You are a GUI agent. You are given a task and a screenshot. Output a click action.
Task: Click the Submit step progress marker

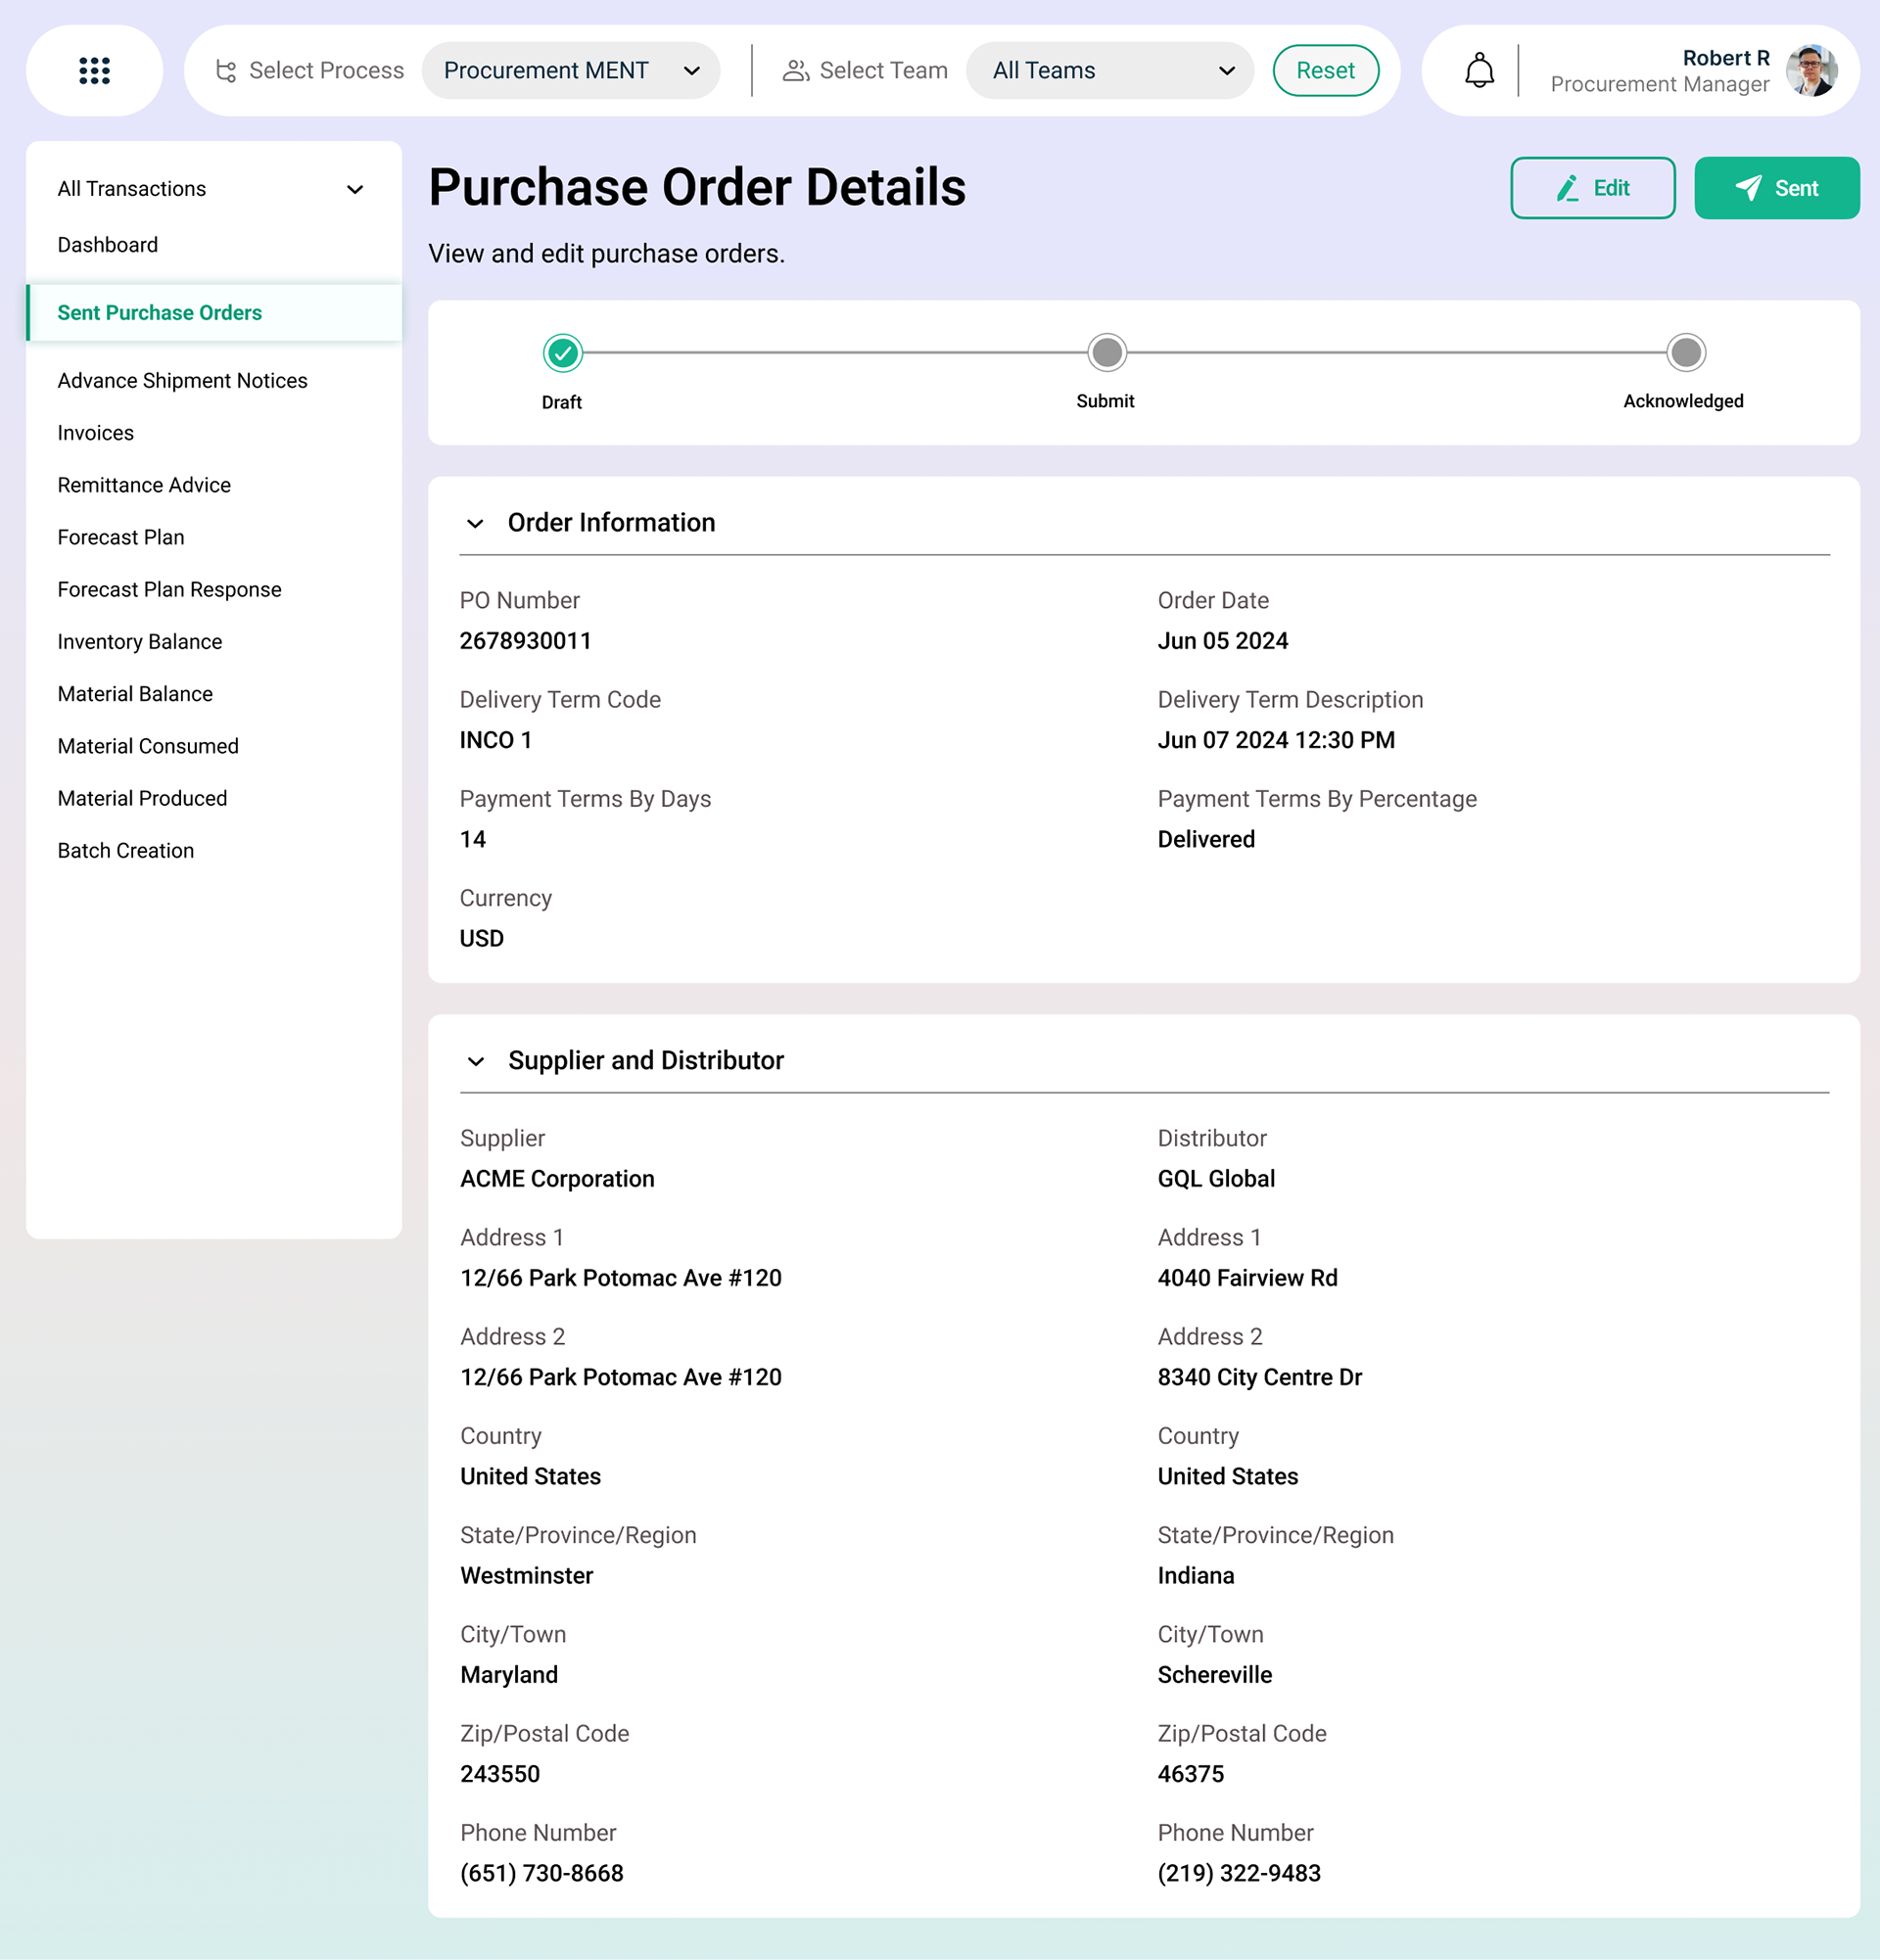pos(1106,353)
